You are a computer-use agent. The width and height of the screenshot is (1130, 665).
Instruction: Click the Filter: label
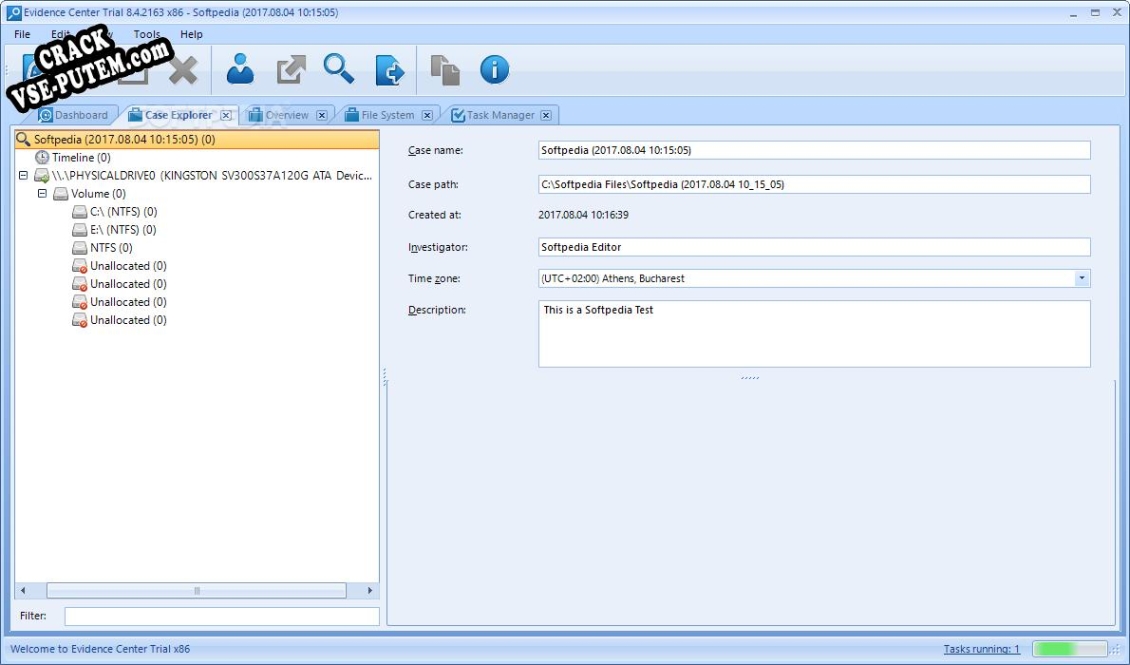33,616
